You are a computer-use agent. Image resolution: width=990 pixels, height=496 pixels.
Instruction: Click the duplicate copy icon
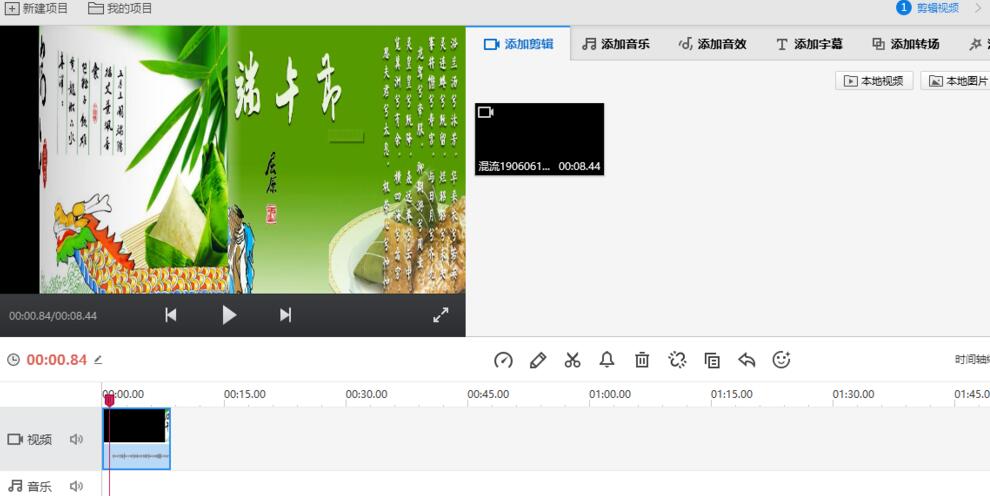click(x=712, y=360)
